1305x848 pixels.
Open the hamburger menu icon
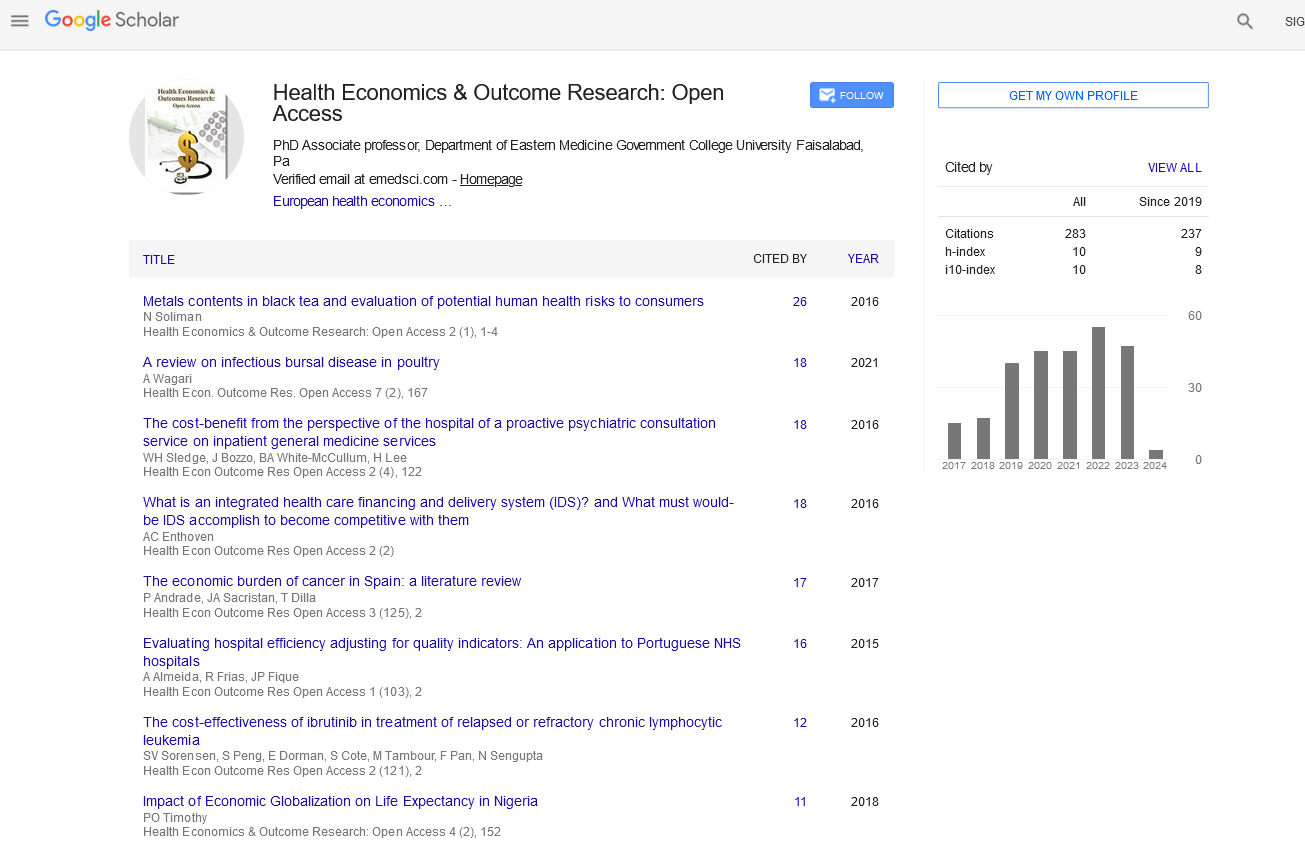[x=20, y=20]
